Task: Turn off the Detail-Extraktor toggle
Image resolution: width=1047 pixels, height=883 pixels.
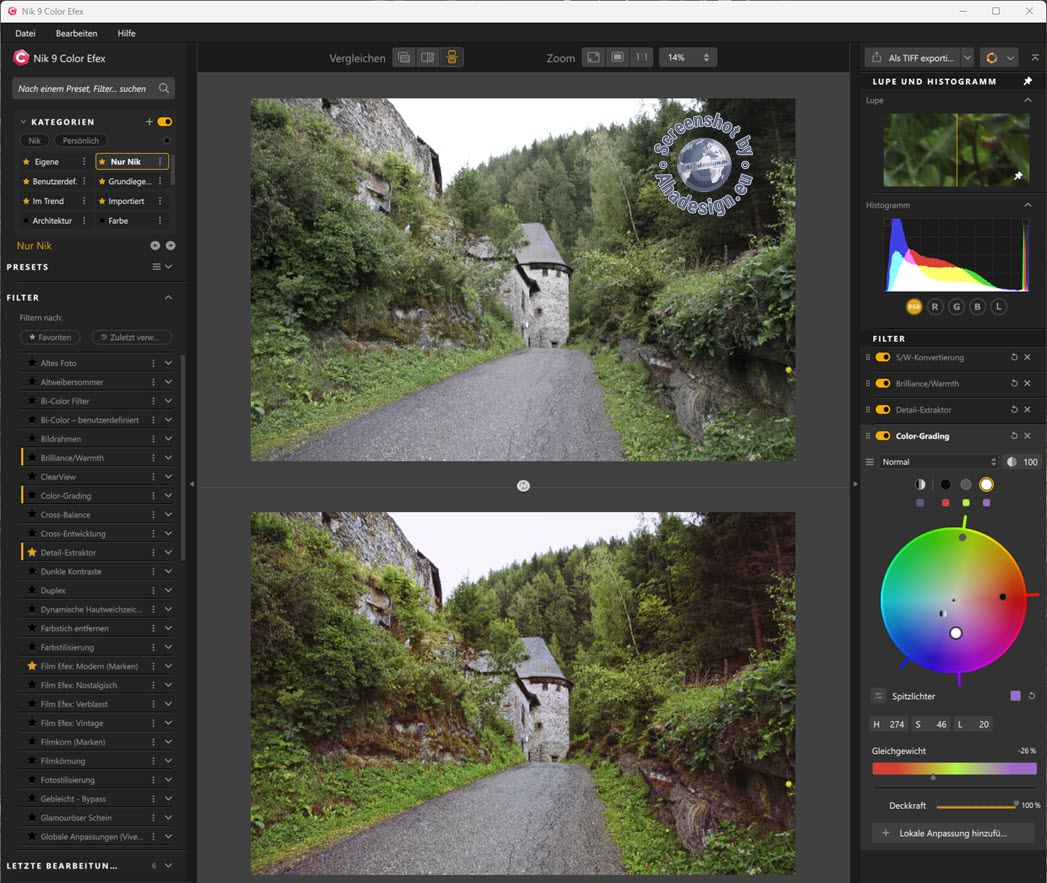Action: point(881,409)
